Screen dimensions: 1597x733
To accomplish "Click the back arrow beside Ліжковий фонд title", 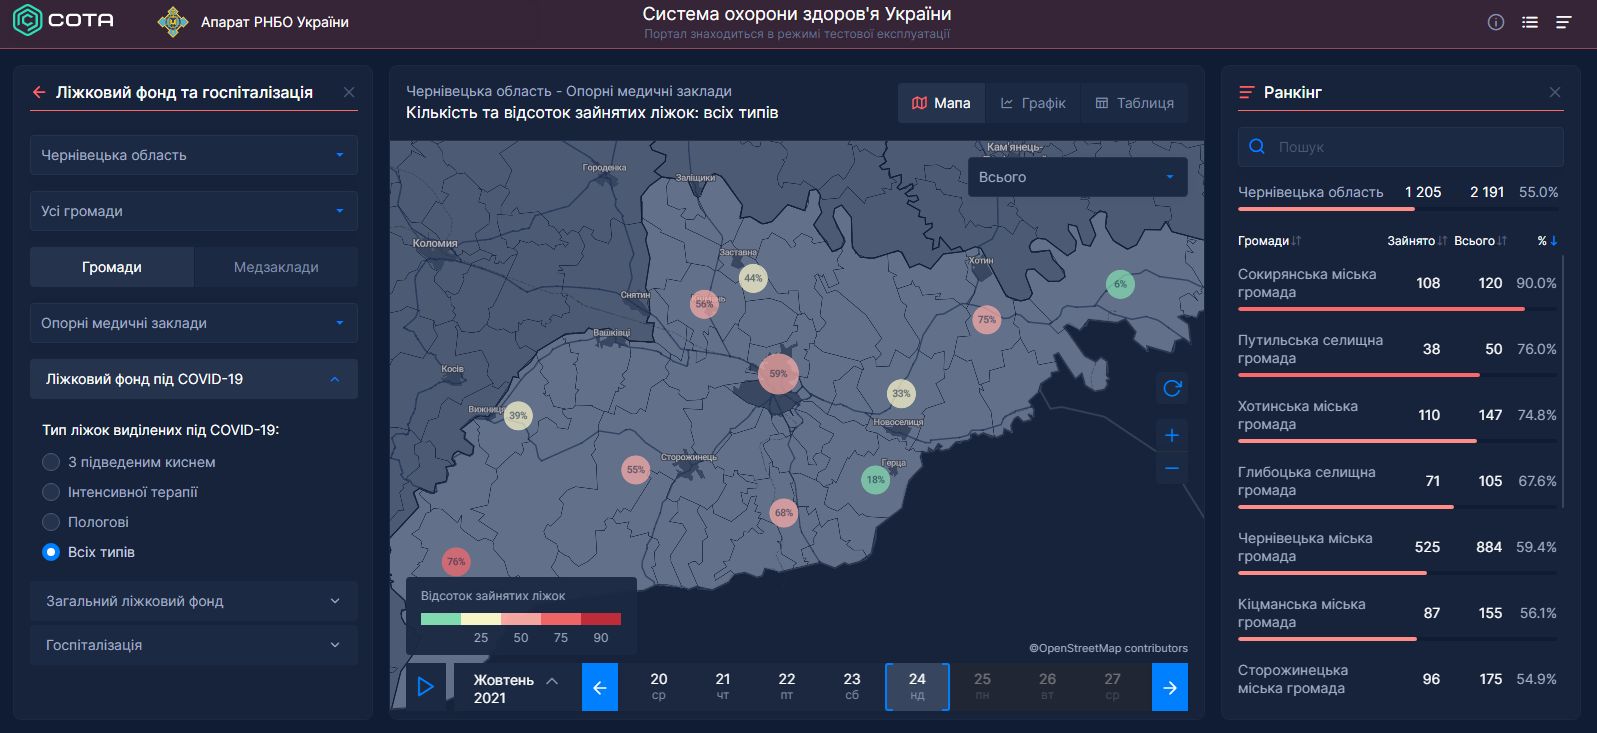I will (x=39, y=92).
